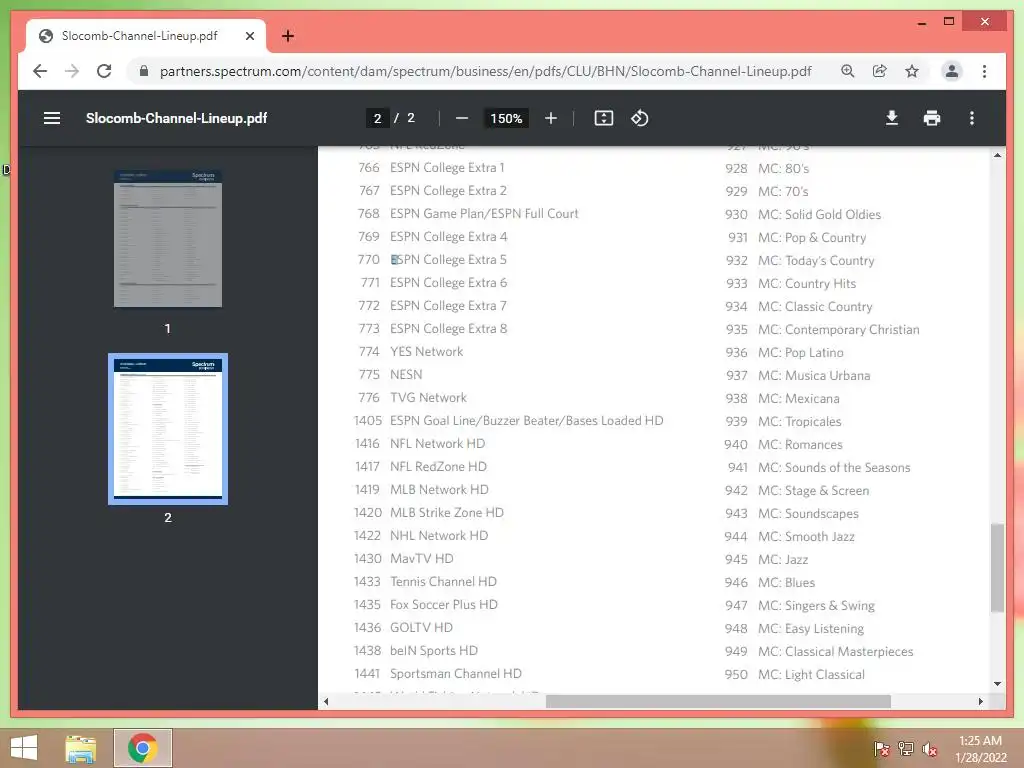Viewport: 1024px width, 768px height.
Task: Select page 1 thumbnail
Action: click(x=168, y=238)
